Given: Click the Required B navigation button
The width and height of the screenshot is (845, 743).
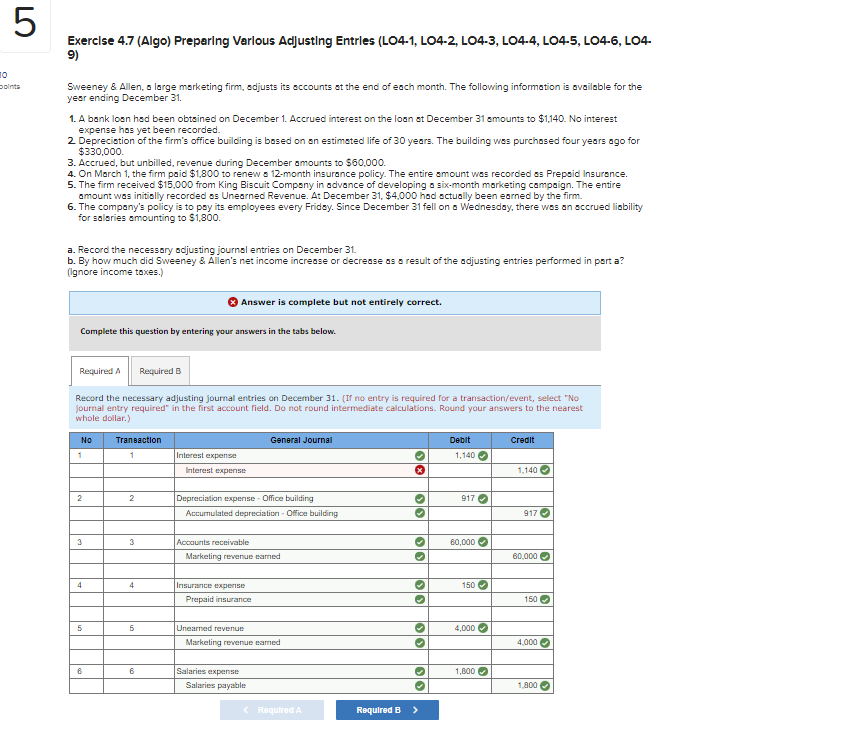Looking at the screenshot, I should [387, 710].
